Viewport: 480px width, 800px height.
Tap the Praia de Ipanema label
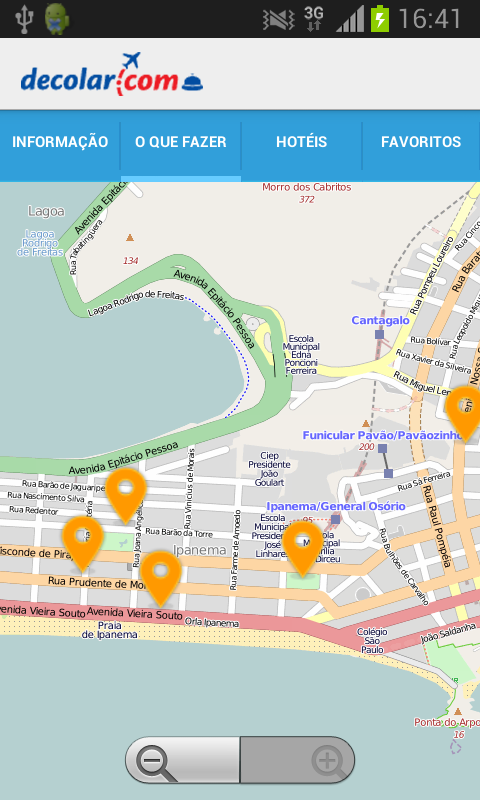coord(110,630)
